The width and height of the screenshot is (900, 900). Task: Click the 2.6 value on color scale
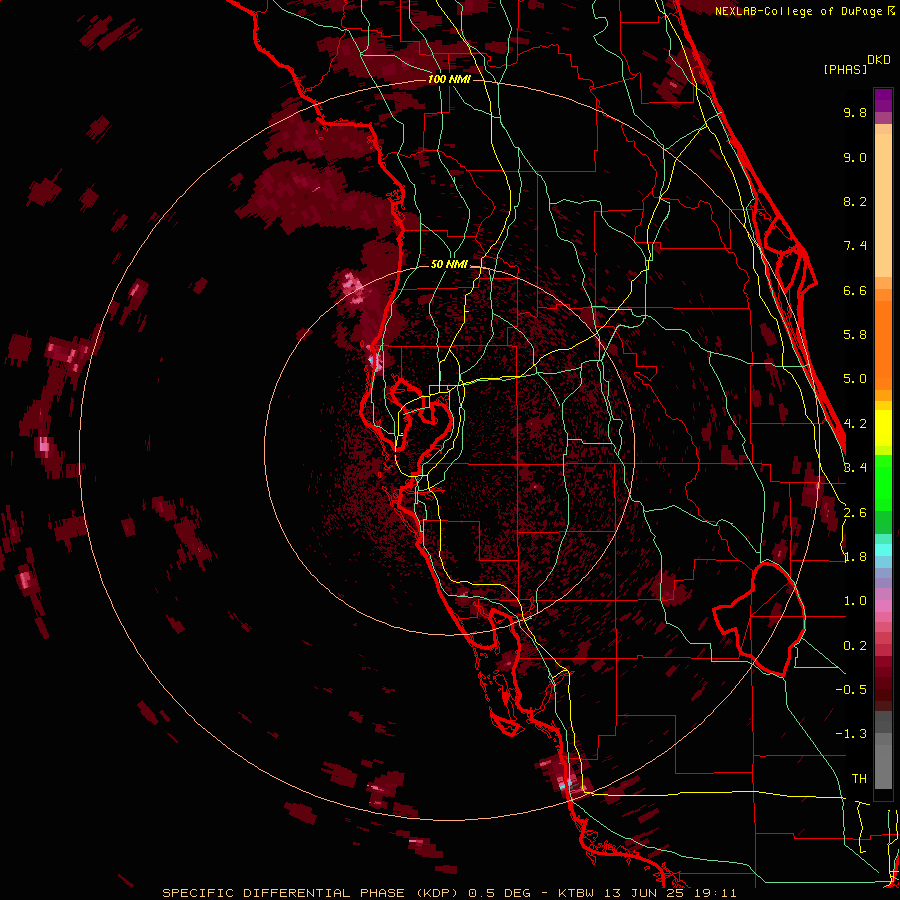(x=855, y=513)
